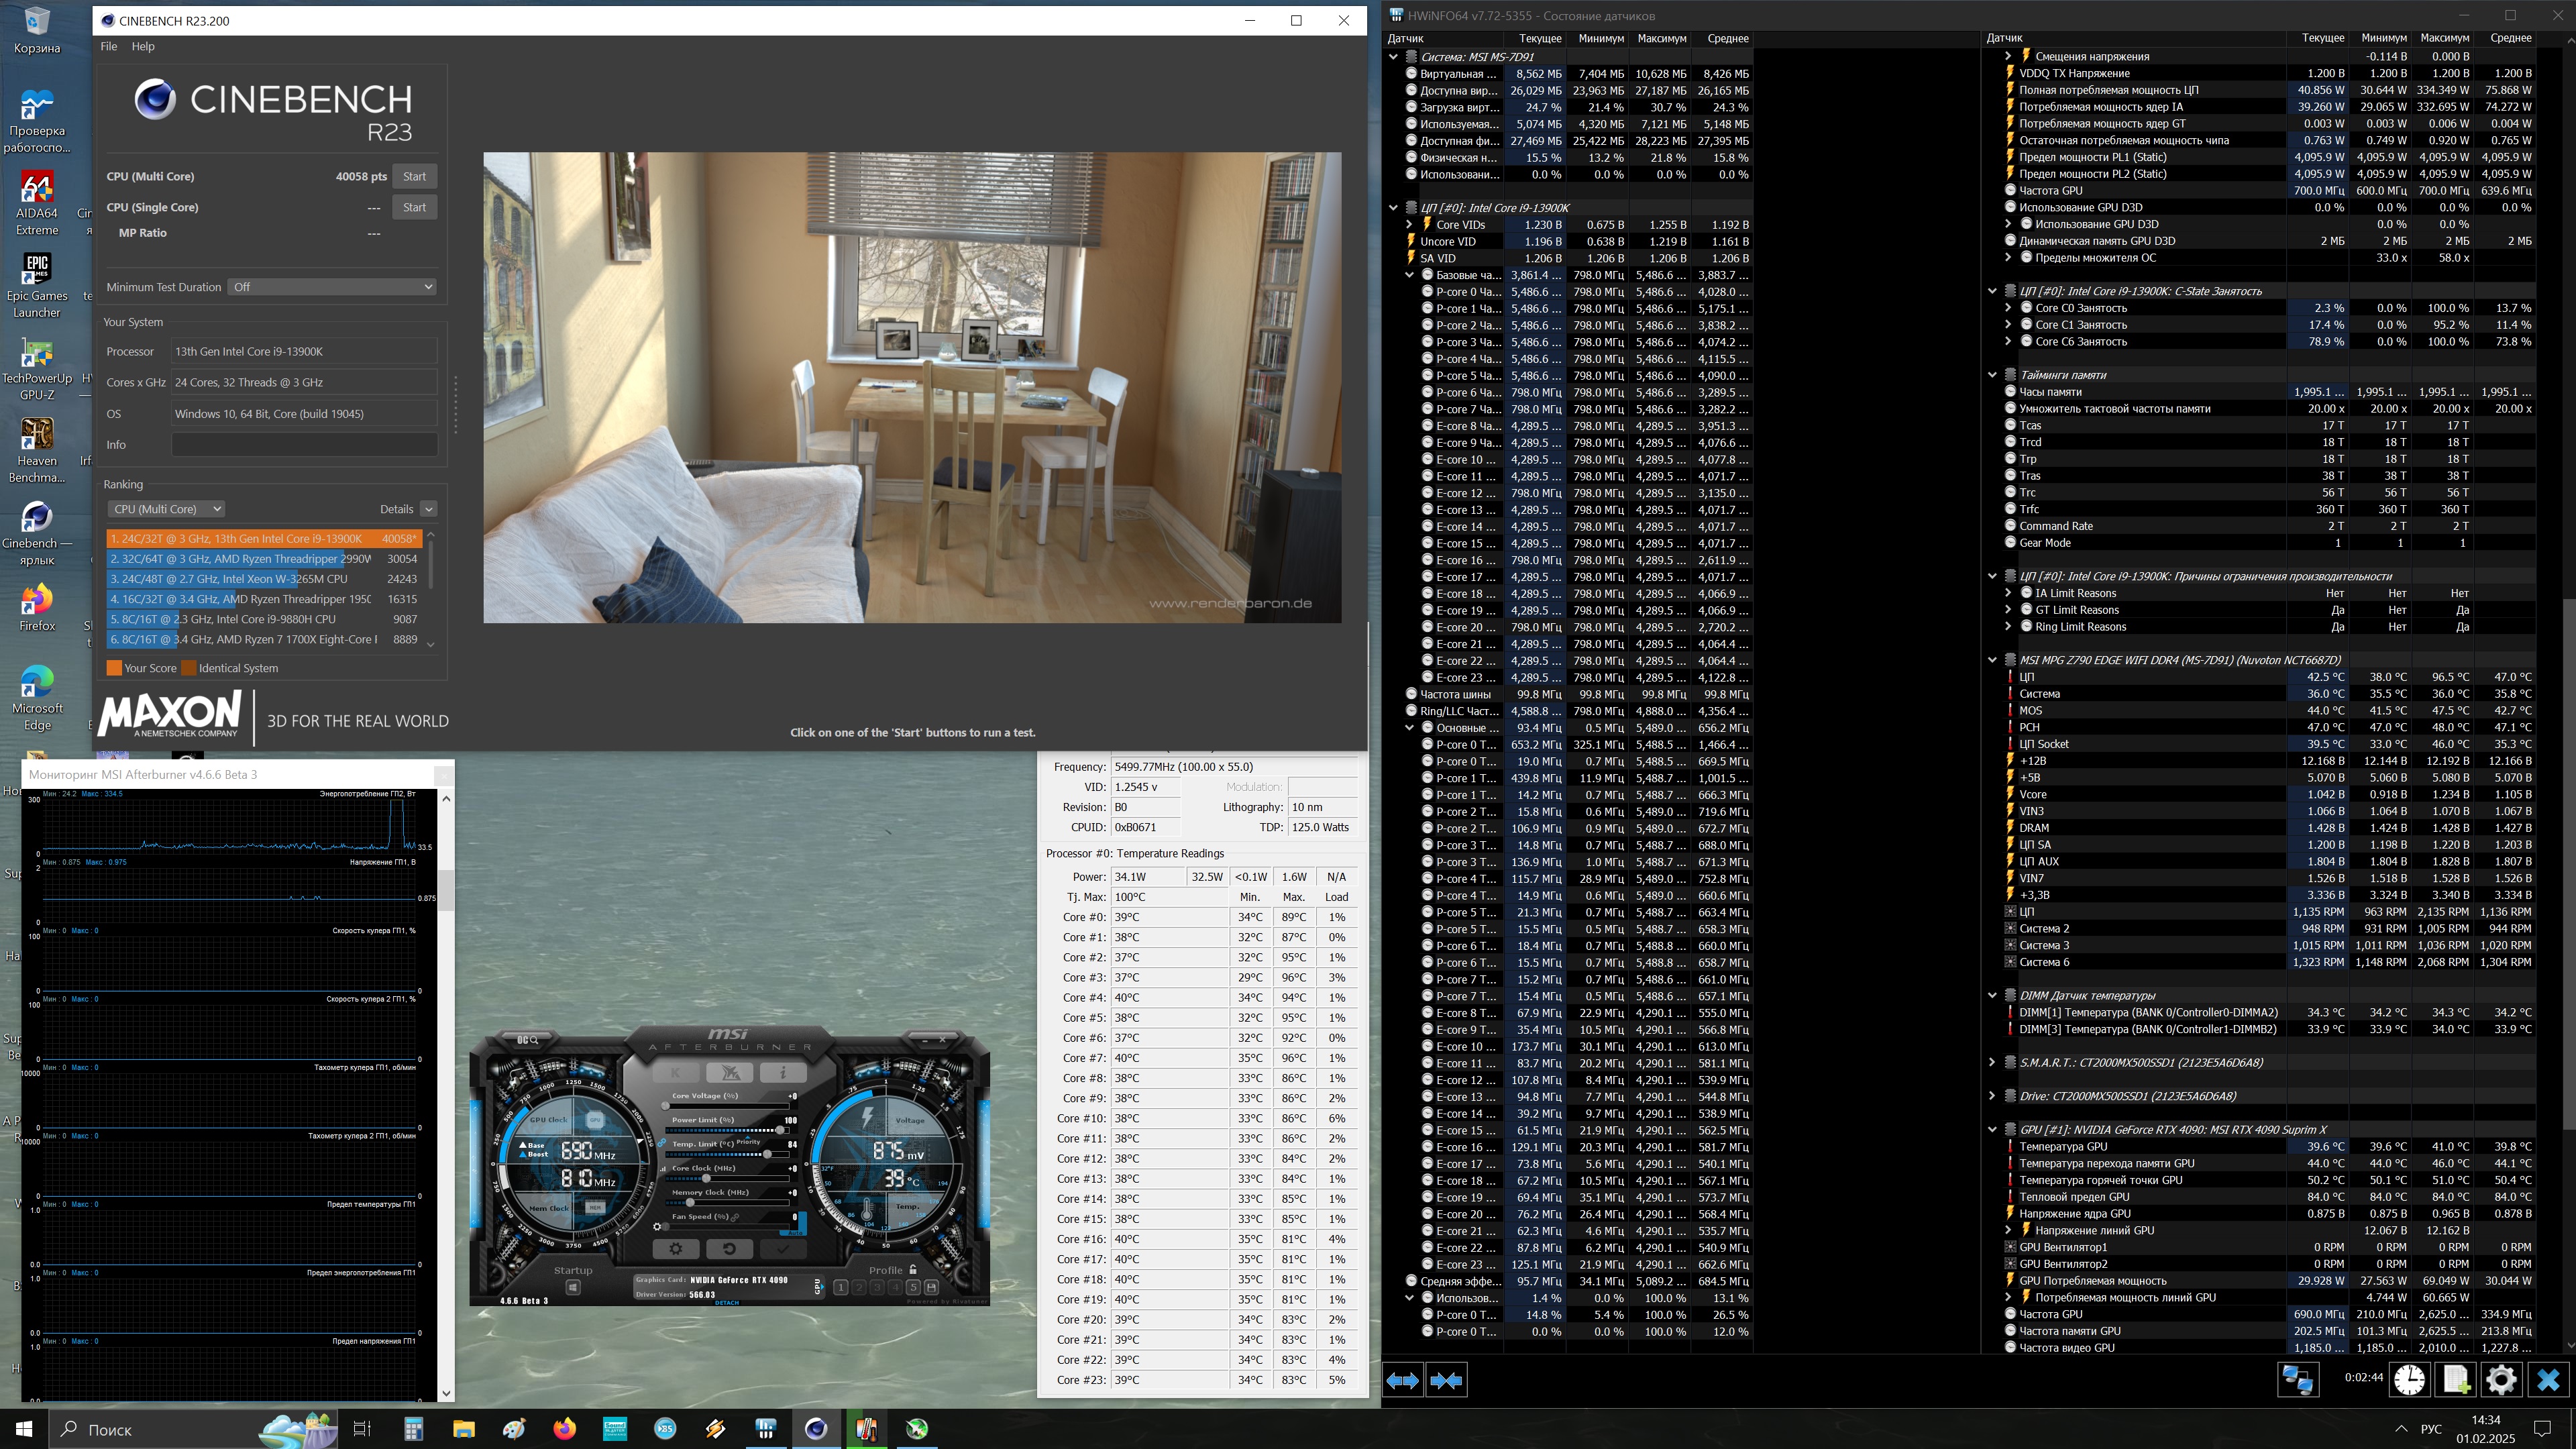Open Cinebench File menu
2576x1449 pixels.
coord(108,46)
